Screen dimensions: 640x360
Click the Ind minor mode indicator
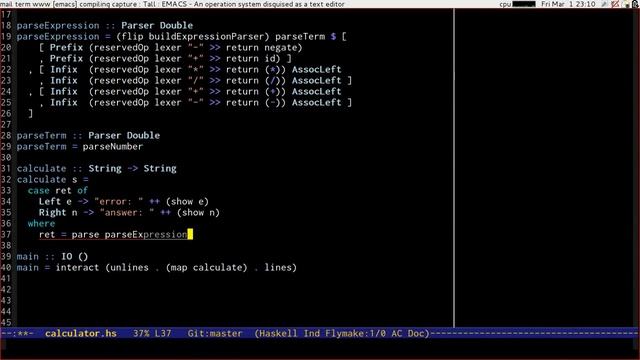tap(311, 333)
